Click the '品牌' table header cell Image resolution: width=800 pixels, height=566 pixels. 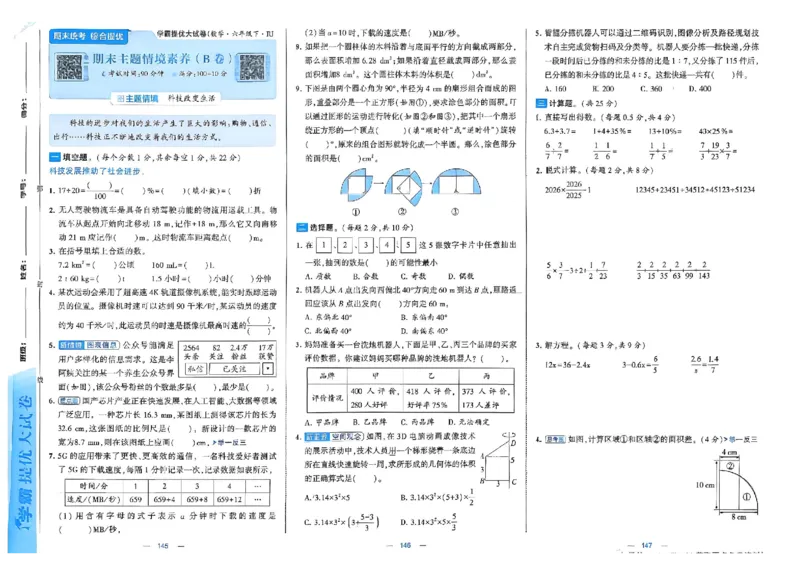pyautogui.click(x=327, y=376)
